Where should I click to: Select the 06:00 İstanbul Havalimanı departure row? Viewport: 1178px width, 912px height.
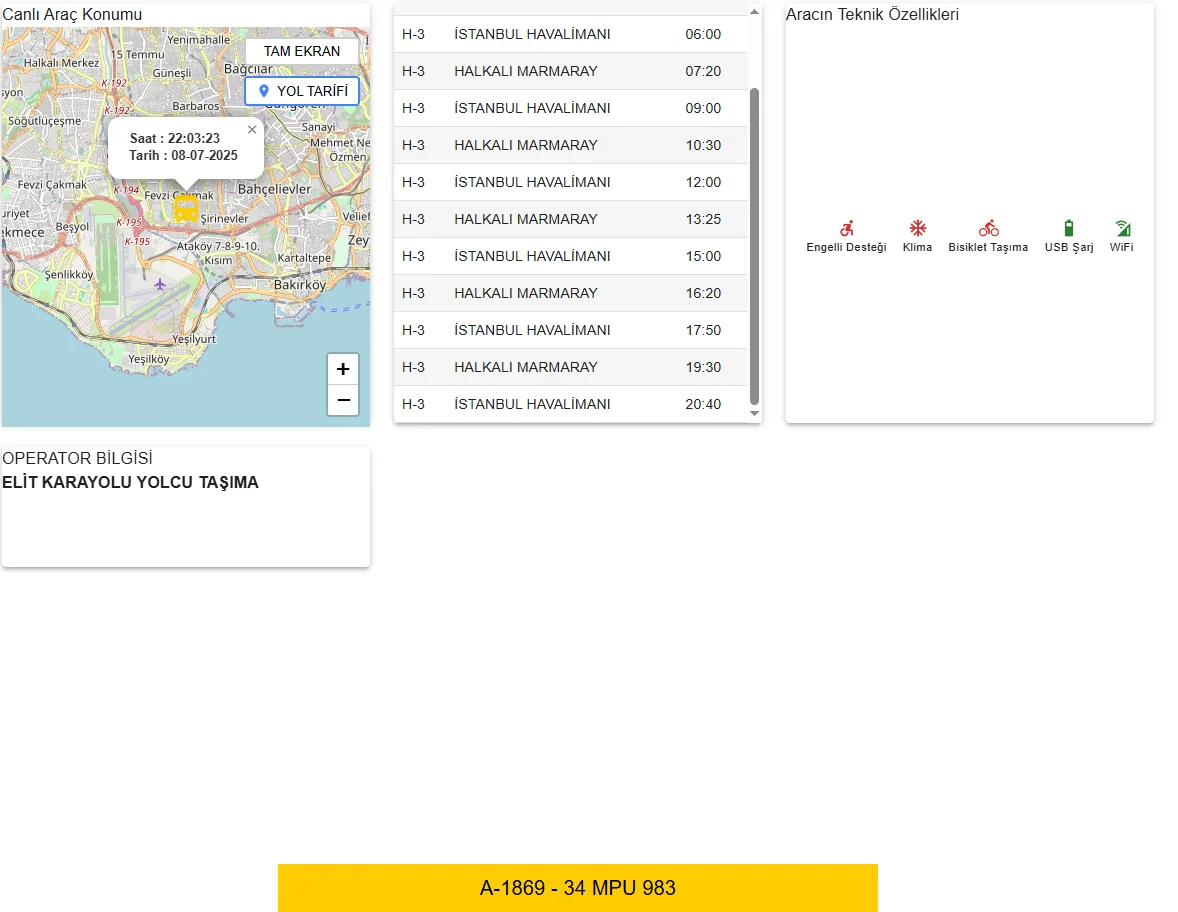pyautogui.click(x=570, y=34)
